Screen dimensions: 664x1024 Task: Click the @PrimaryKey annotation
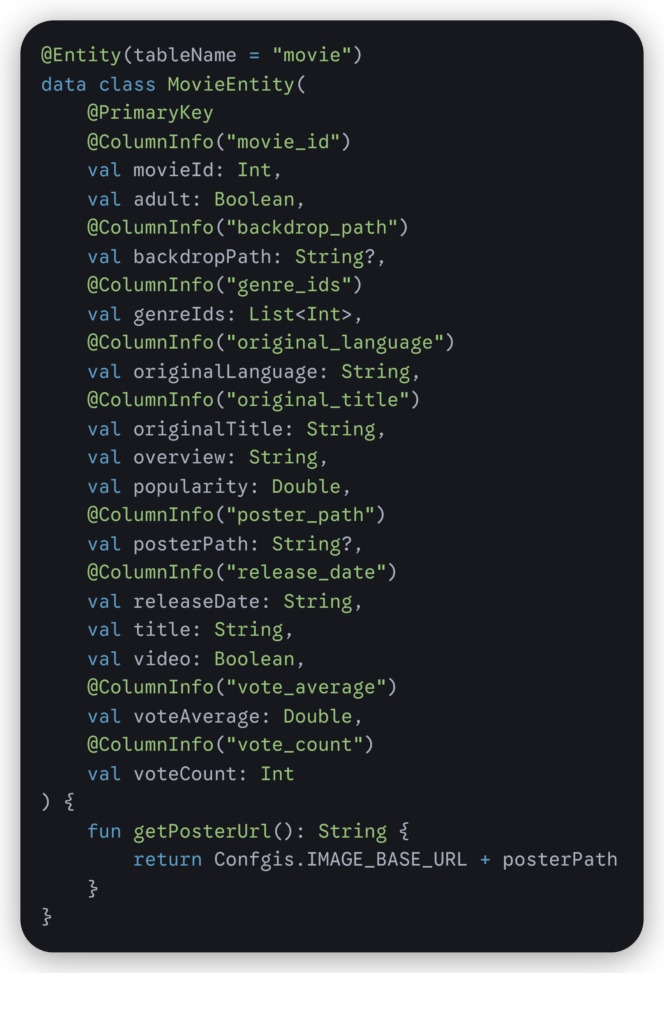click(x=149, y=113)
